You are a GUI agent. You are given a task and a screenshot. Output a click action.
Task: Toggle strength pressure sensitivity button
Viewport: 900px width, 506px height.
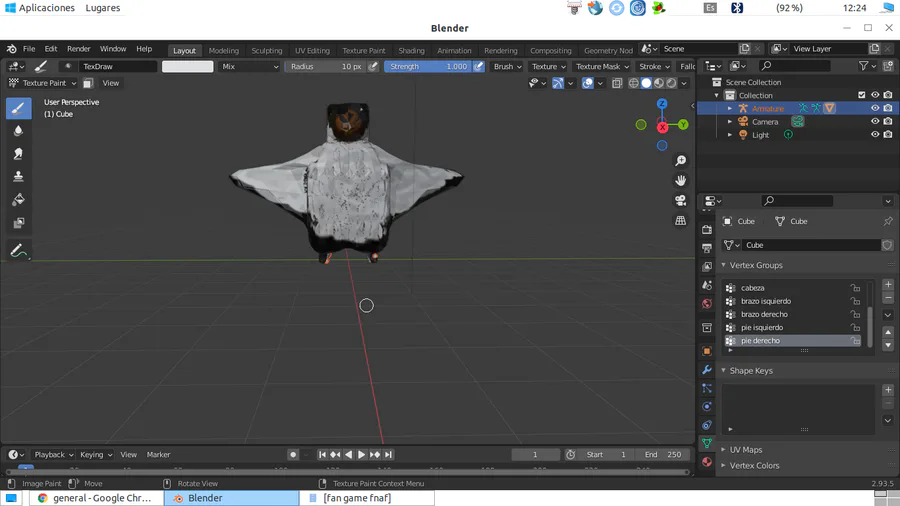[x=479, y=67]
